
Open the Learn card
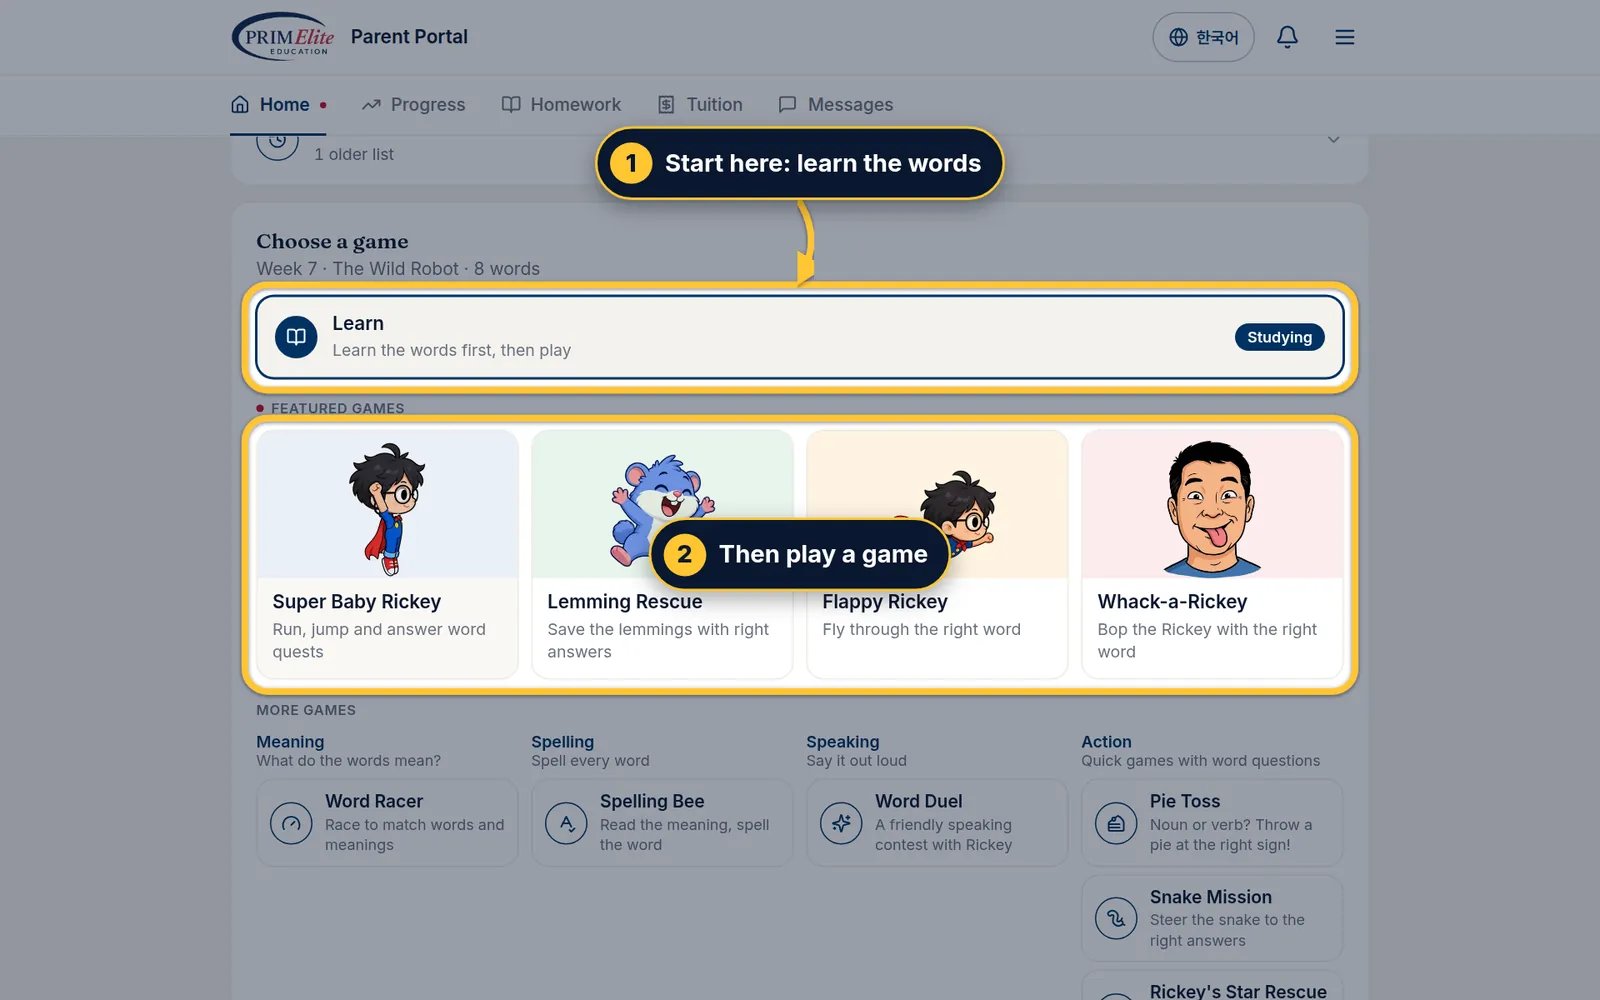point(800,337)
